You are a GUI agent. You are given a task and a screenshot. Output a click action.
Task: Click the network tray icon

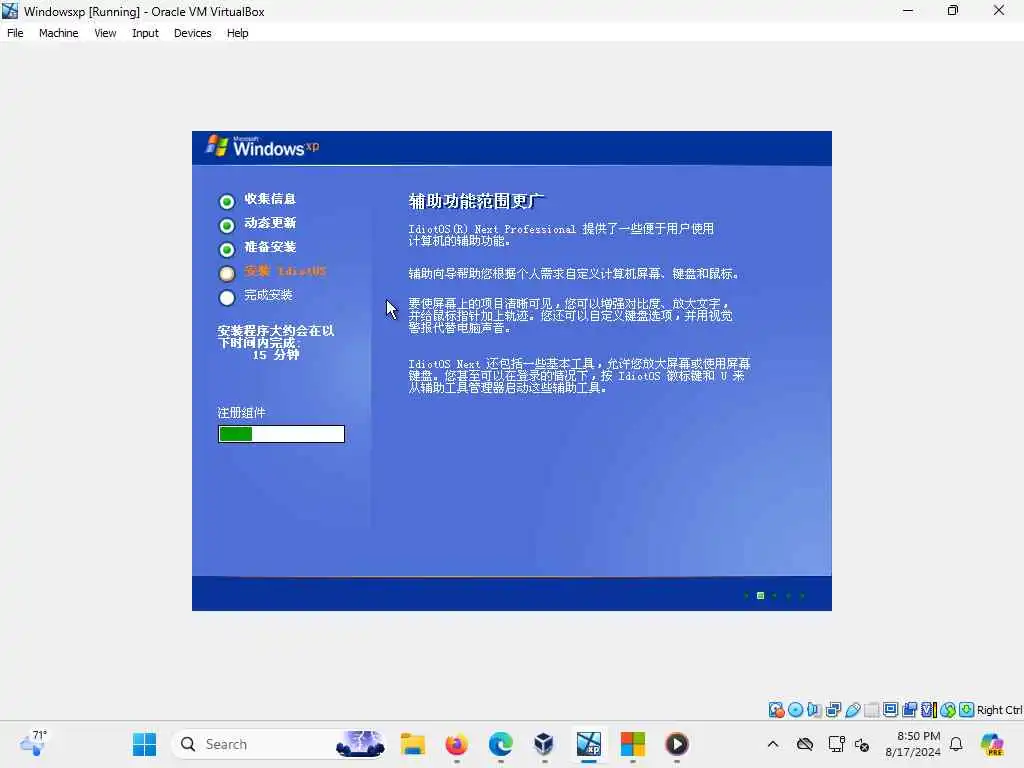click(x=836, y=744)
